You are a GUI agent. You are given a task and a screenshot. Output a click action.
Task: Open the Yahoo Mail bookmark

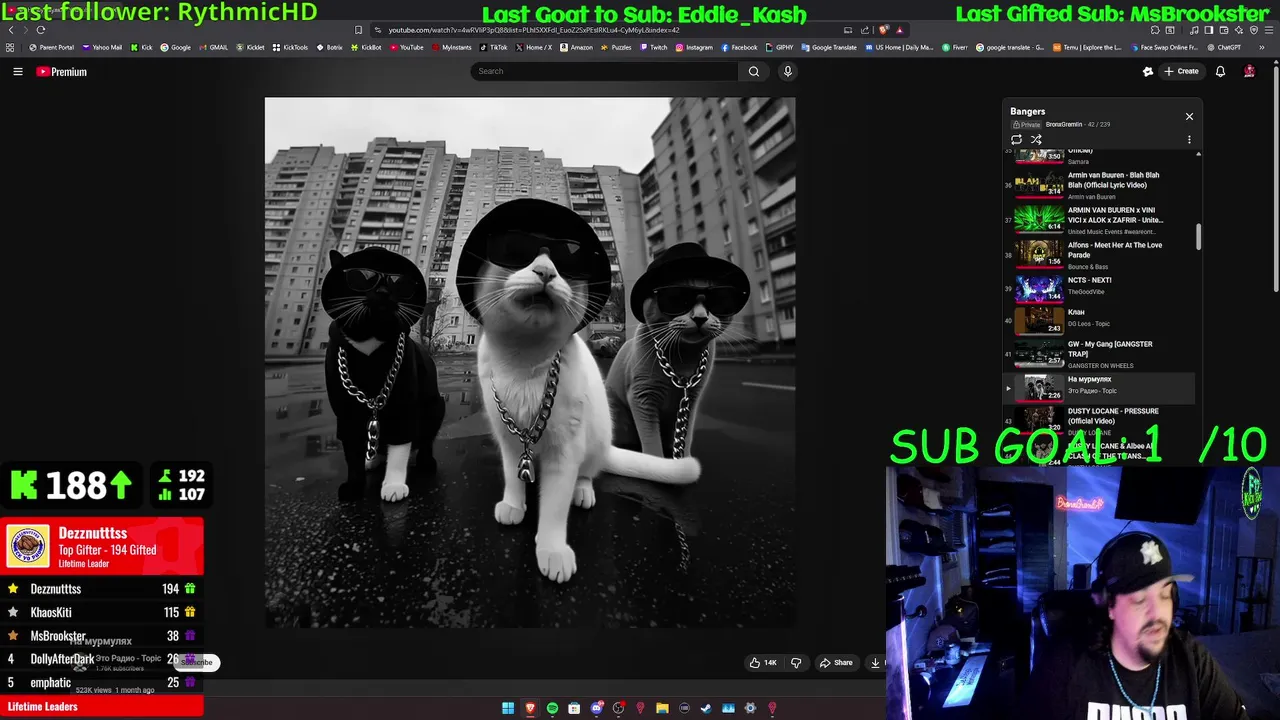(102, 47)
